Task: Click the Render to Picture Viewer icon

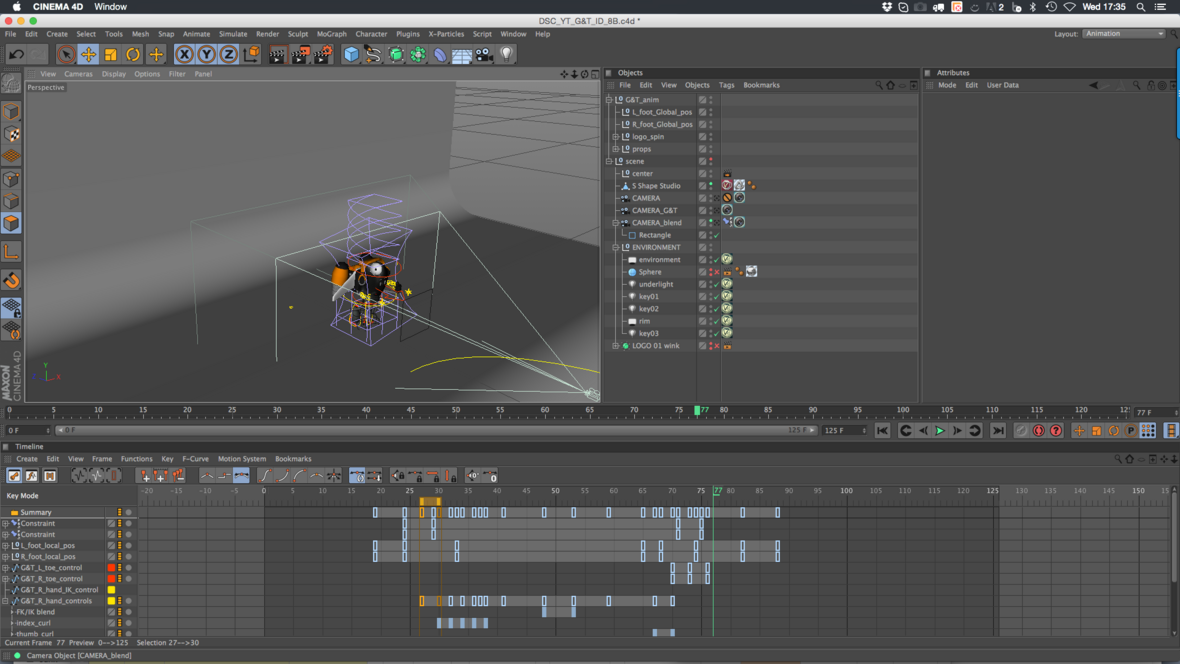Action: point(299,55)
